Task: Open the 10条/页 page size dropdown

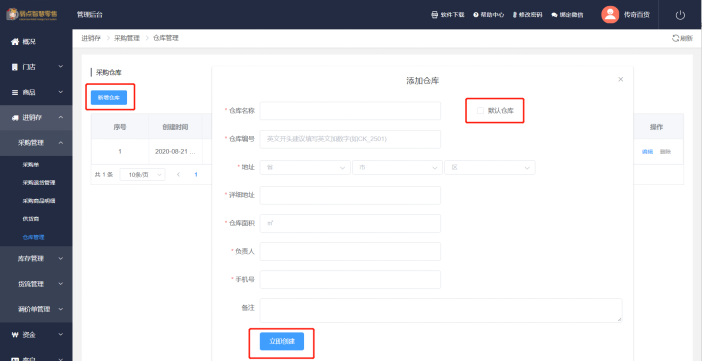Action: (x=142, y=174)
